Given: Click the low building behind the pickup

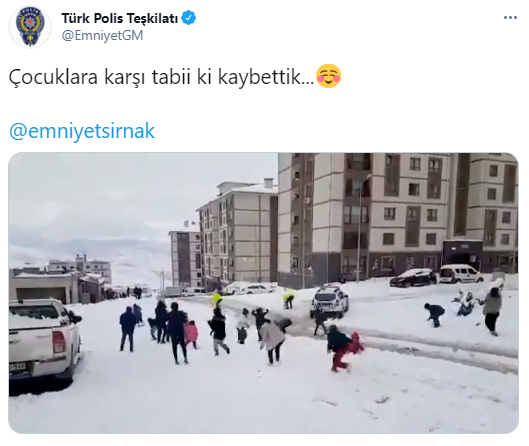Looking at the screenshot, I should [44, 287].
